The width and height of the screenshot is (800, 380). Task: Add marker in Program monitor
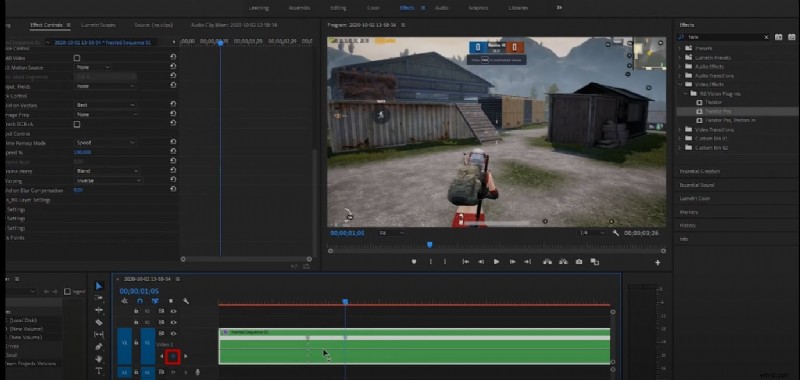[x=414, y=262]
